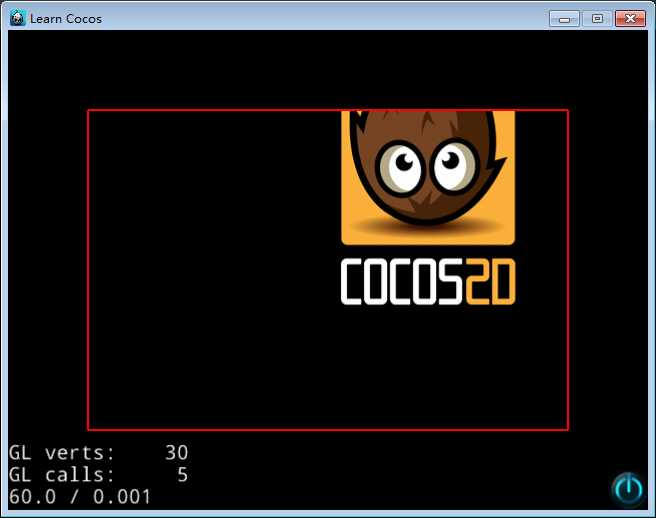Click the "60.0 / 0.001" FPS readout

[x=80, y=497]
